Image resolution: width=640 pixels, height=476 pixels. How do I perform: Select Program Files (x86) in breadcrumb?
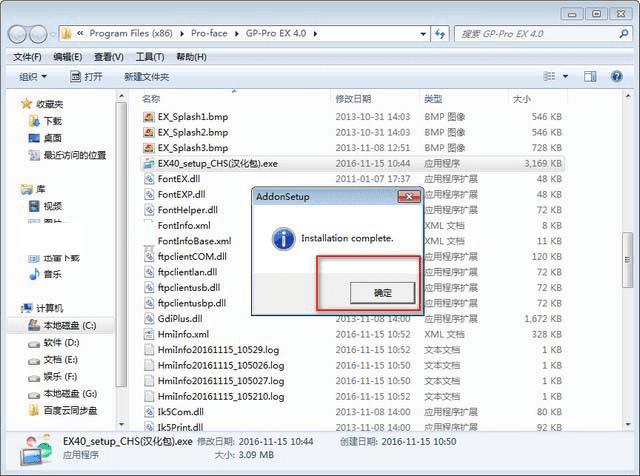131,33
